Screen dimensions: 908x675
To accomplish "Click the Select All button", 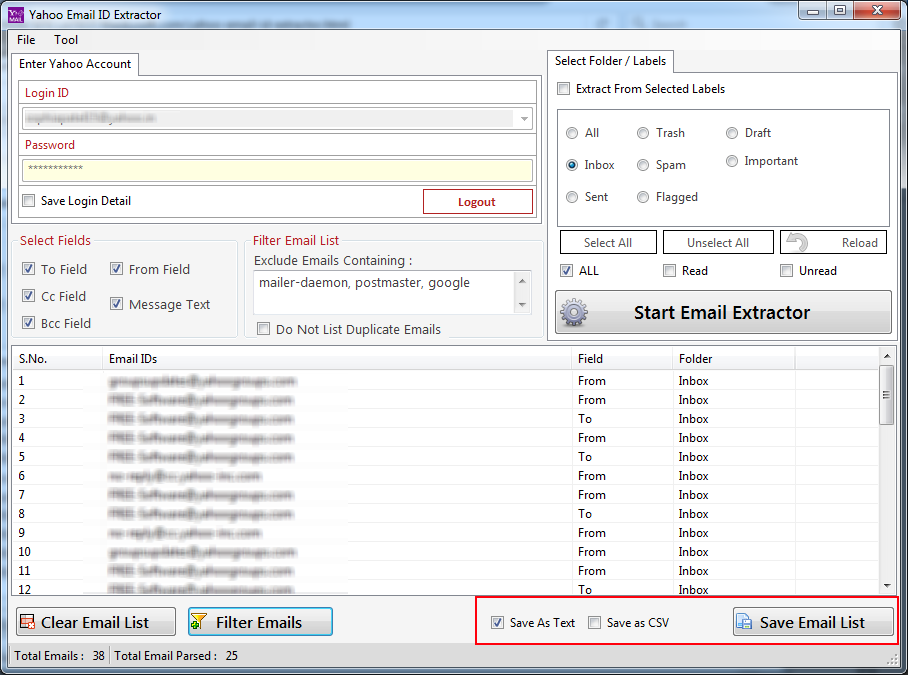I will [608, 243].
